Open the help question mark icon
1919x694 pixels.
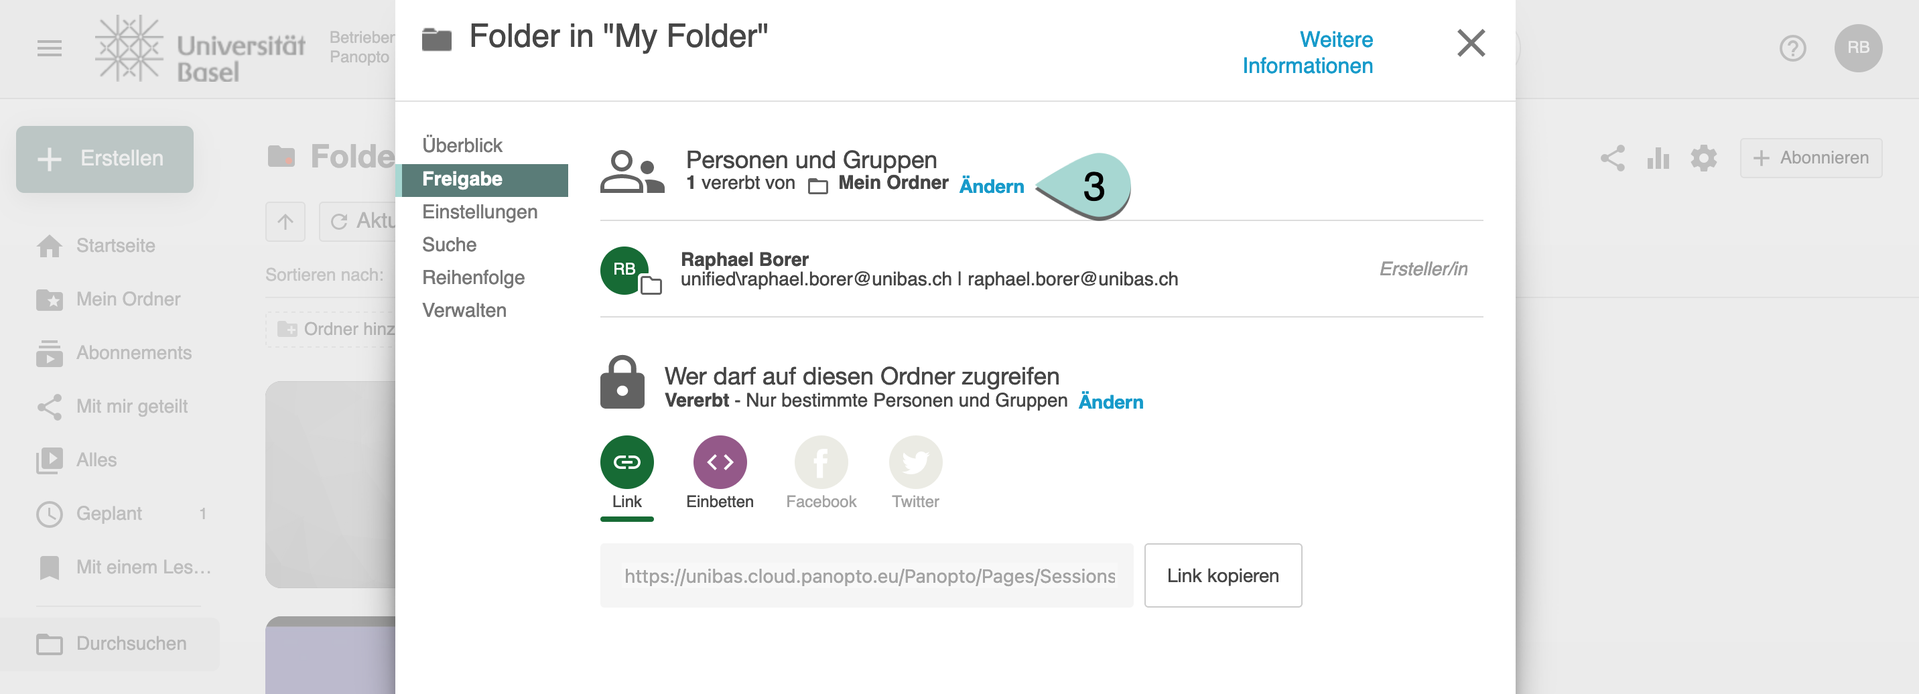pyautogui.click(x=1792, y=48)
